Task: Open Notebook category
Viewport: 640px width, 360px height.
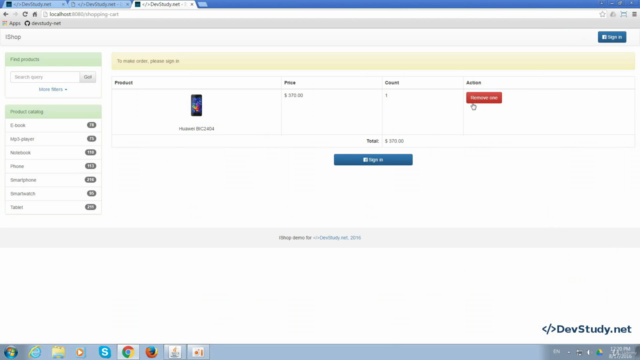Action: [53, 153]
